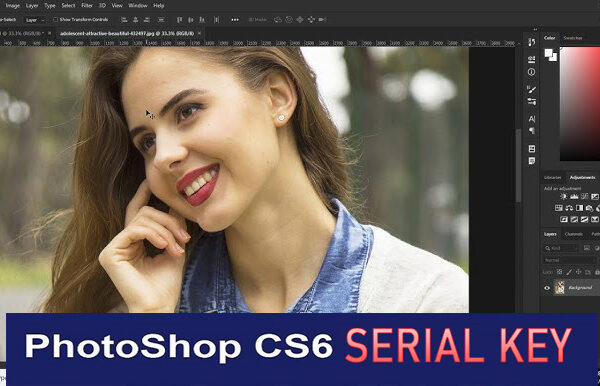Click the distribute vertically icon
Viewport: 600px width, 386px height.
(217, 20)
